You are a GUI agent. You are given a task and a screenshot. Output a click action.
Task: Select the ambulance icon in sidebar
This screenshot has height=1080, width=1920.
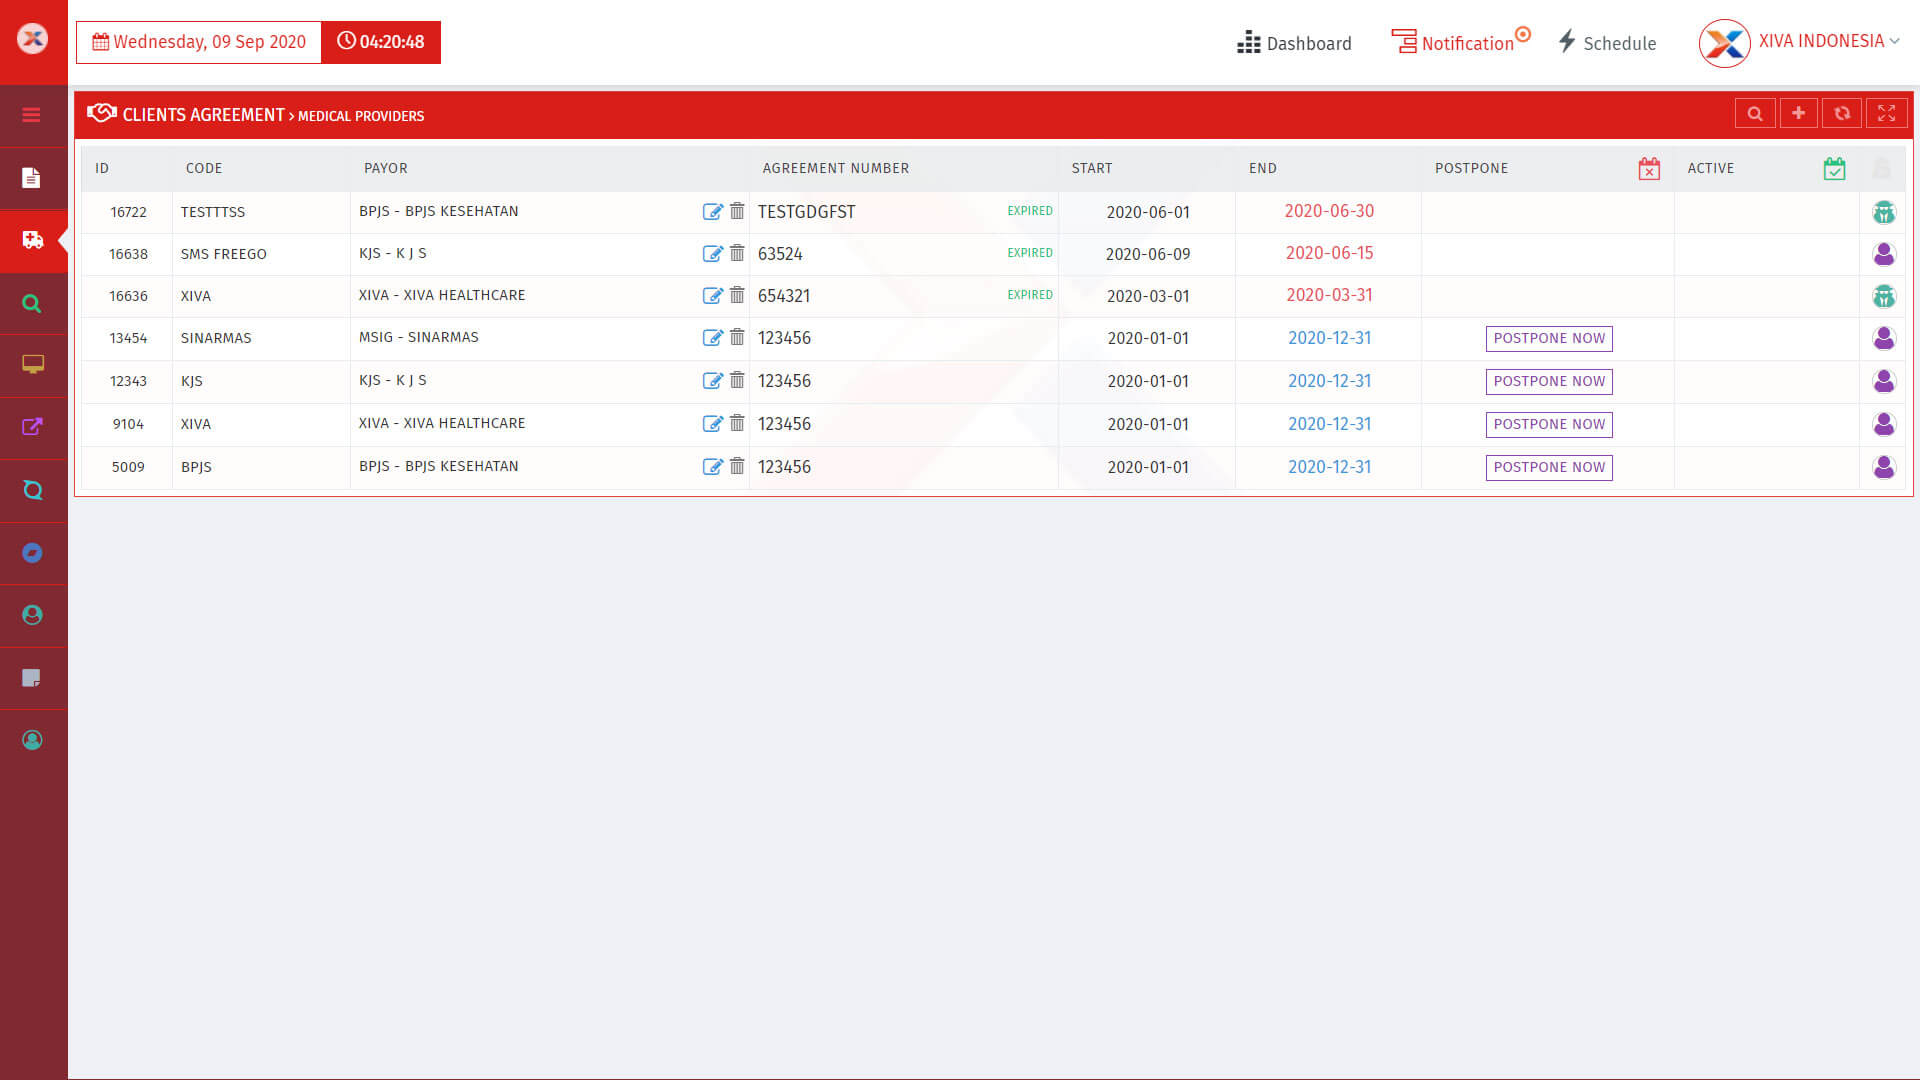(32, 240)
